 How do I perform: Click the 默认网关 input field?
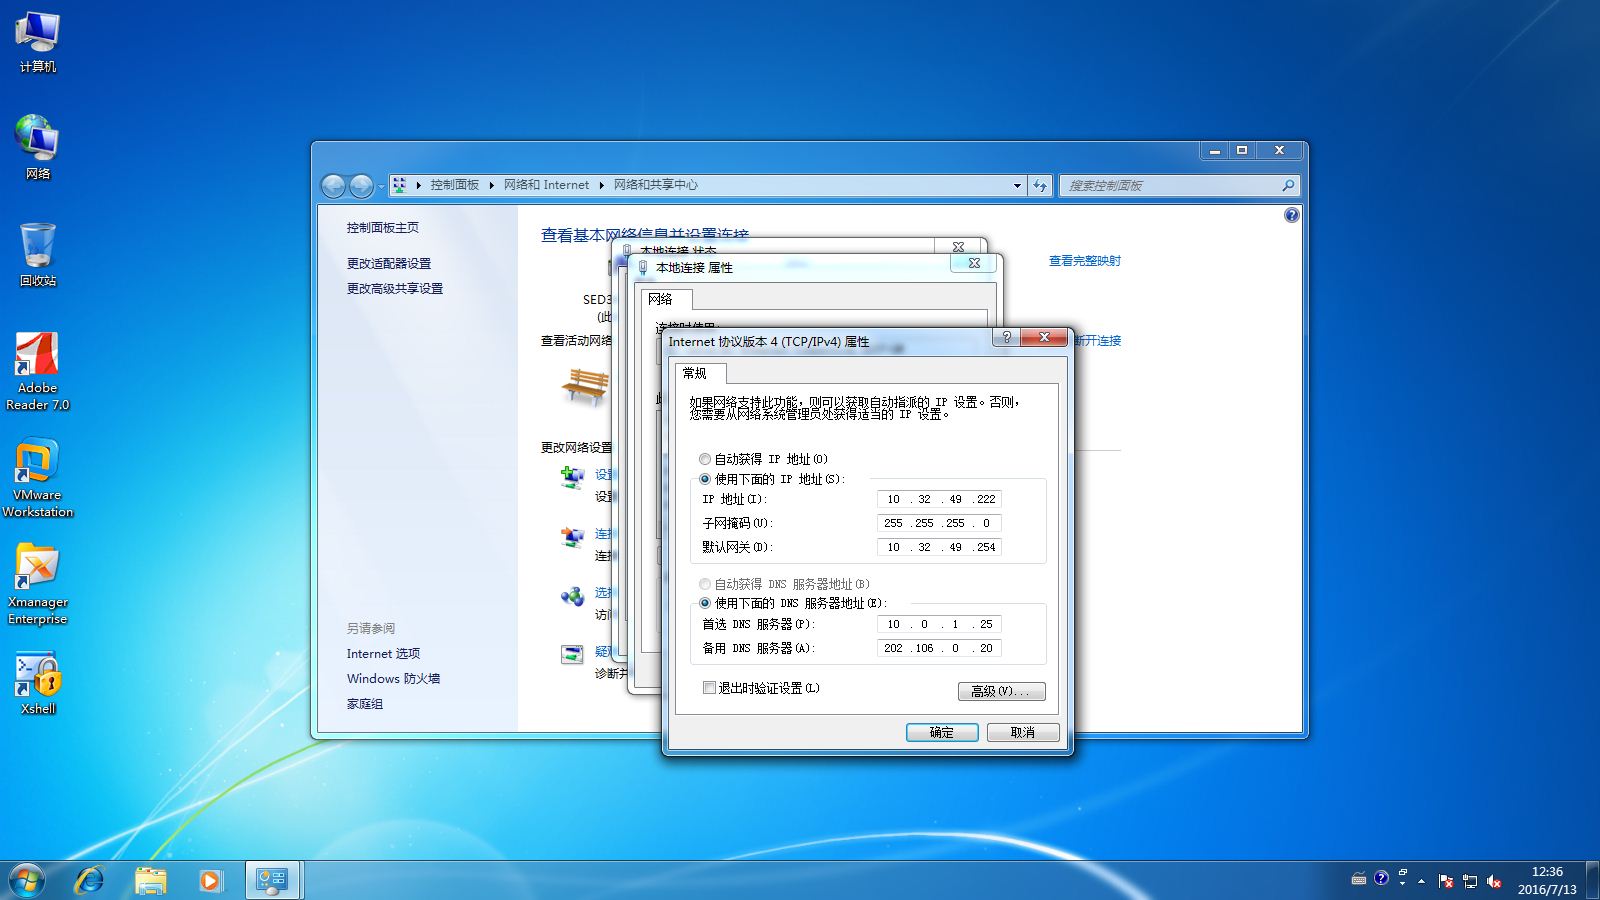tap(939, 547)
